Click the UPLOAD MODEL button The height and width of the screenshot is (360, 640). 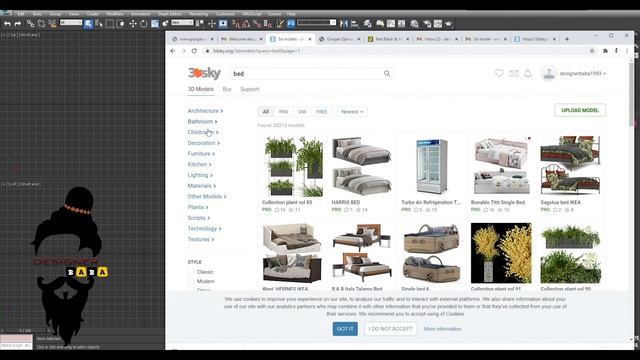point(580,110)
